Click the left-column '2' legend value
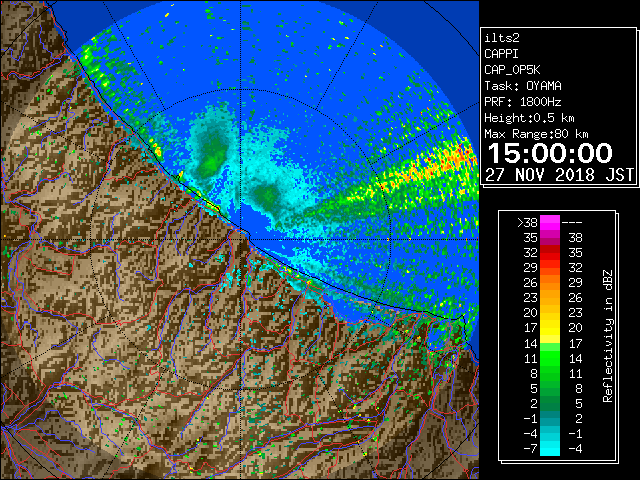Image resolution: width=640 pixels, height=480 pixels. pos(534,403)
